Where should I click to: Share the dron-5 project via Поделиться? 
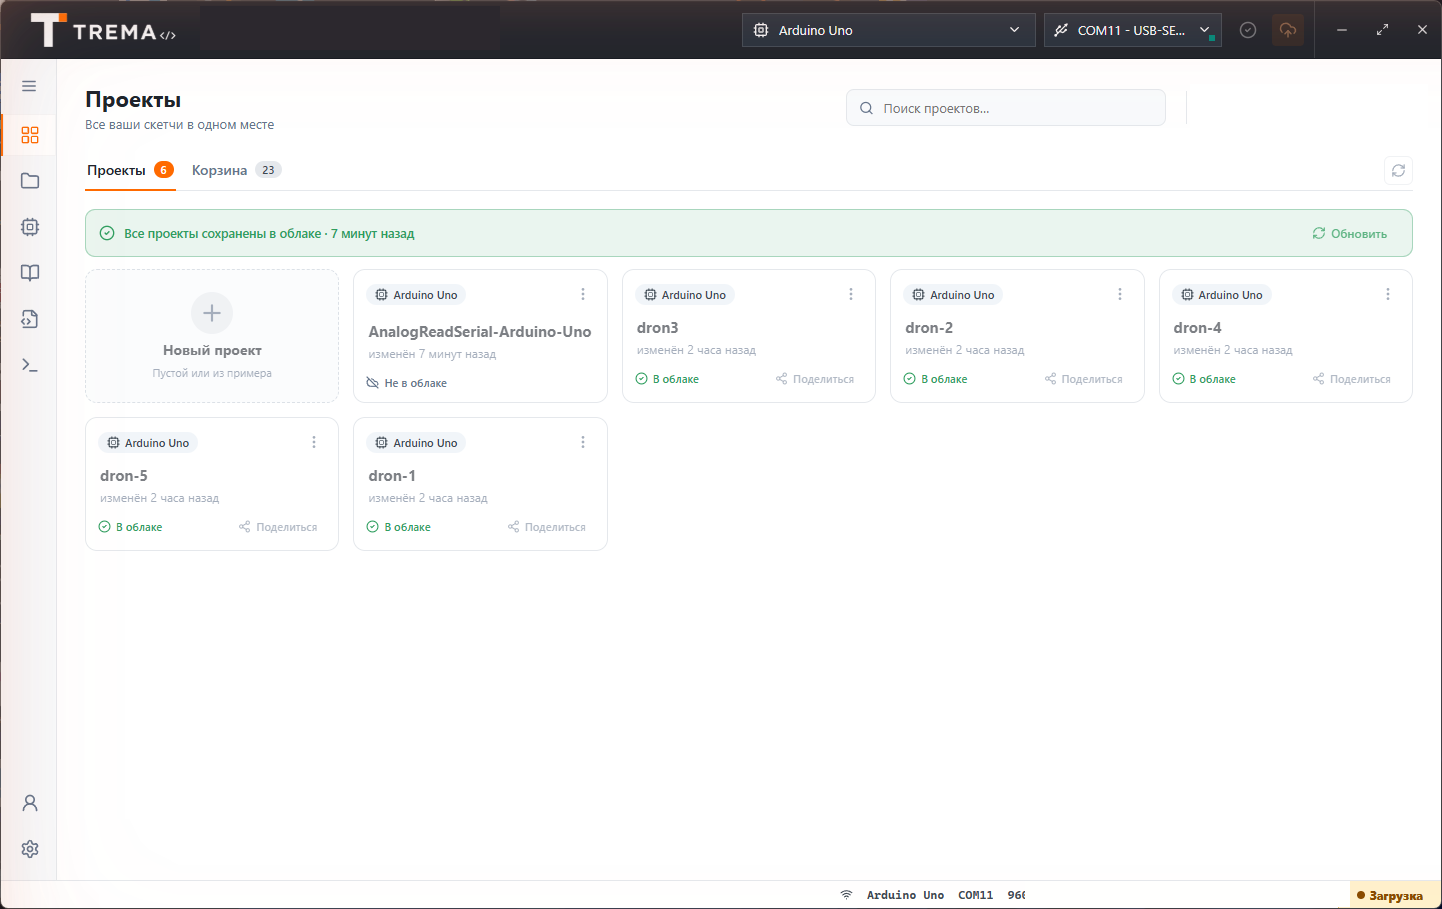click(278, 527)
